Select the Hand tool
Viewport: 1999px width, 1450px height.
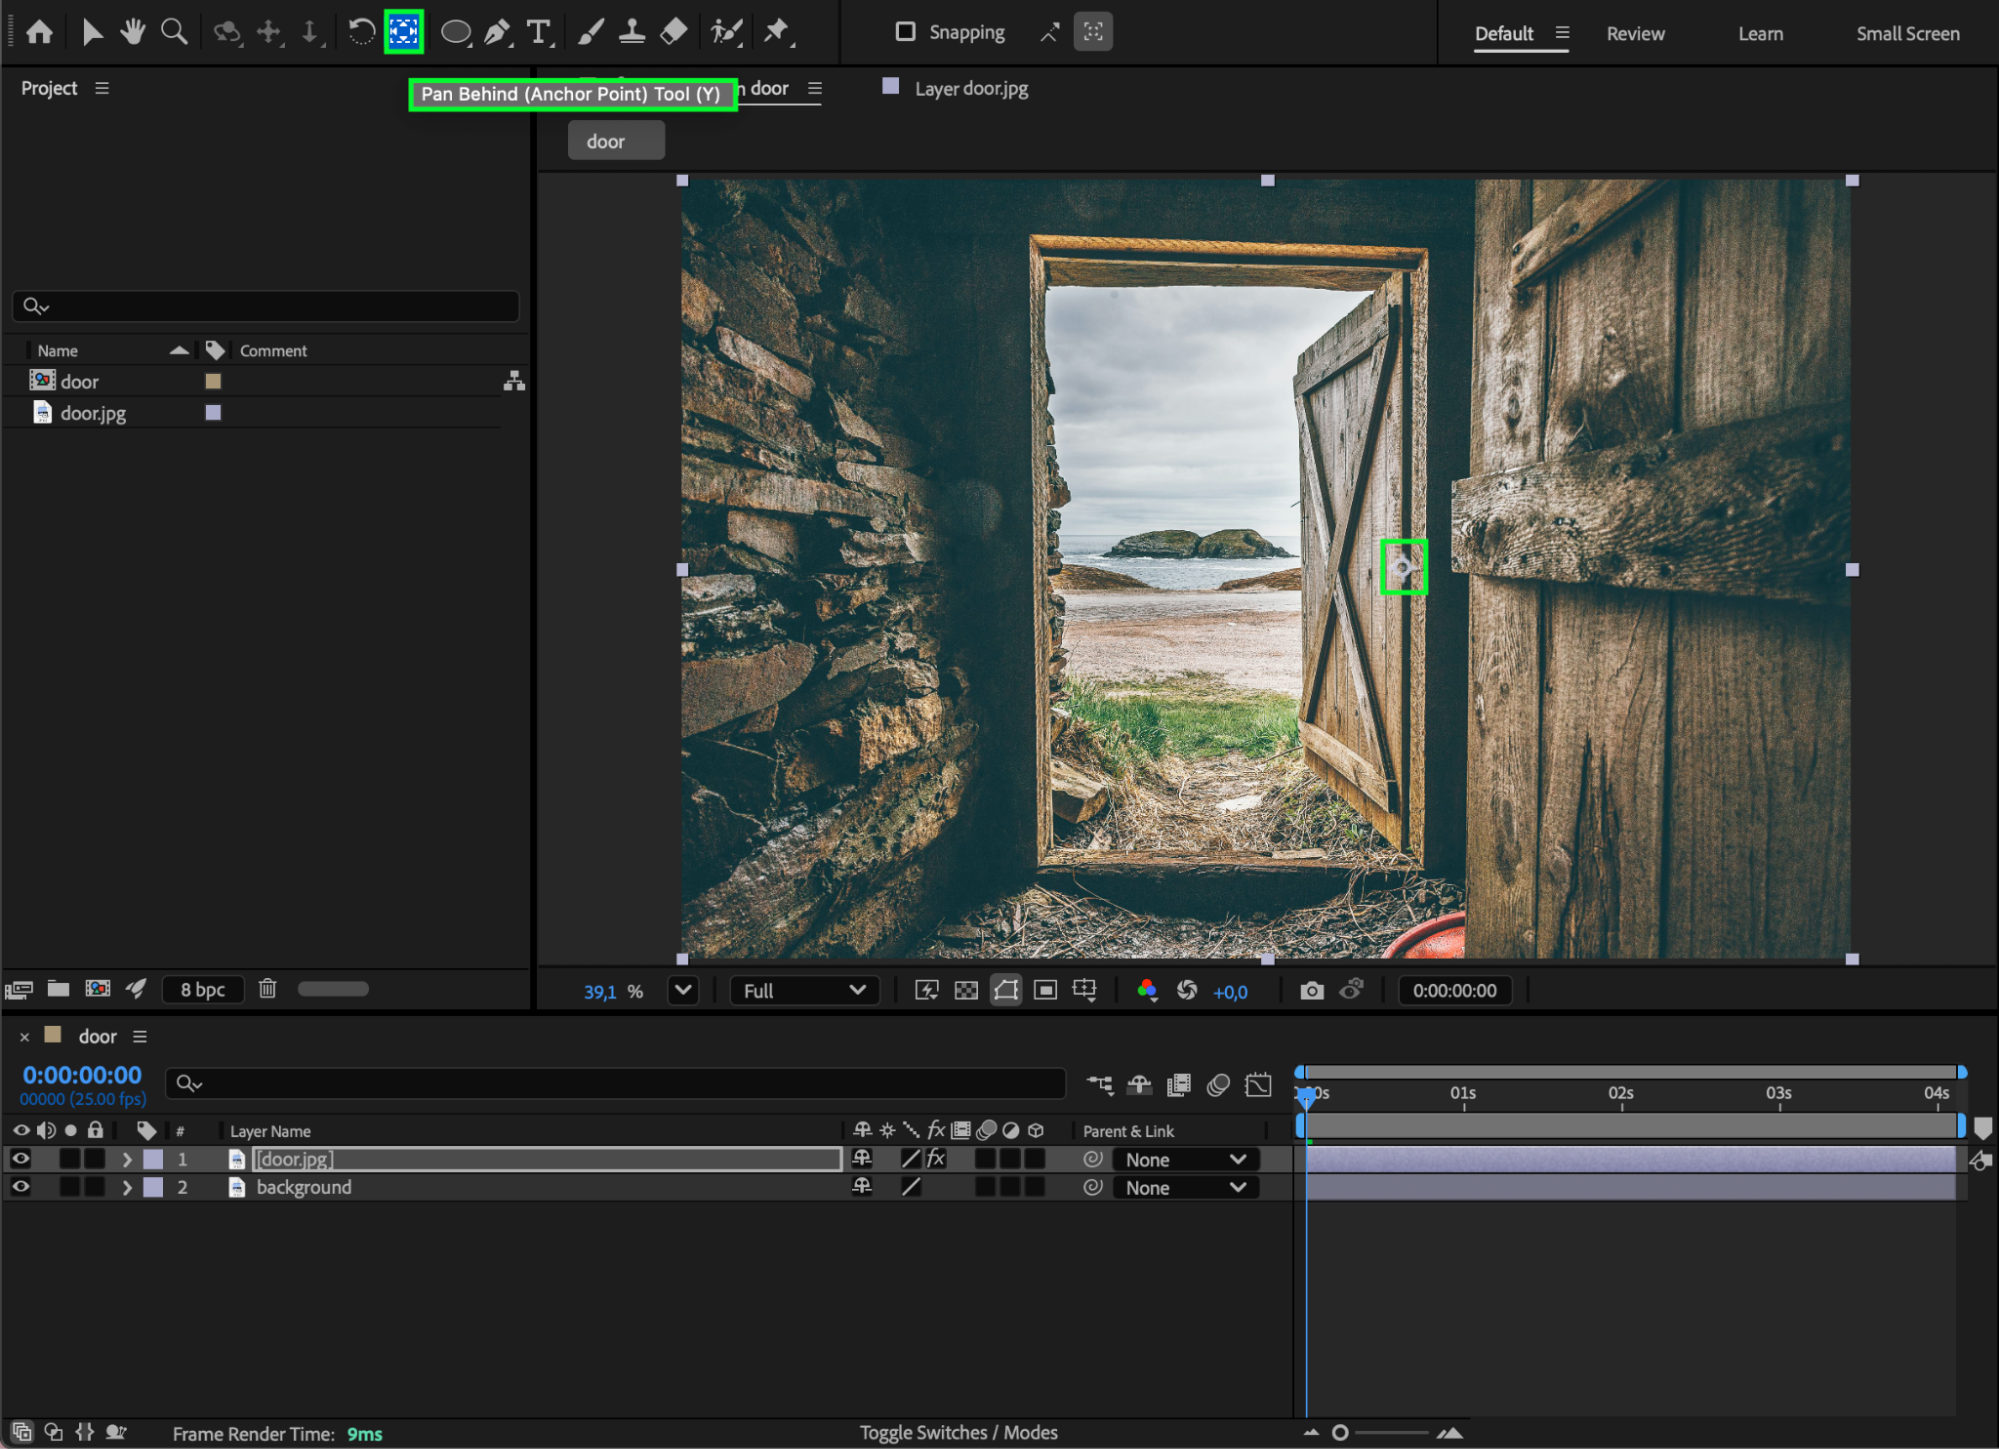click(x=132, y=32)
